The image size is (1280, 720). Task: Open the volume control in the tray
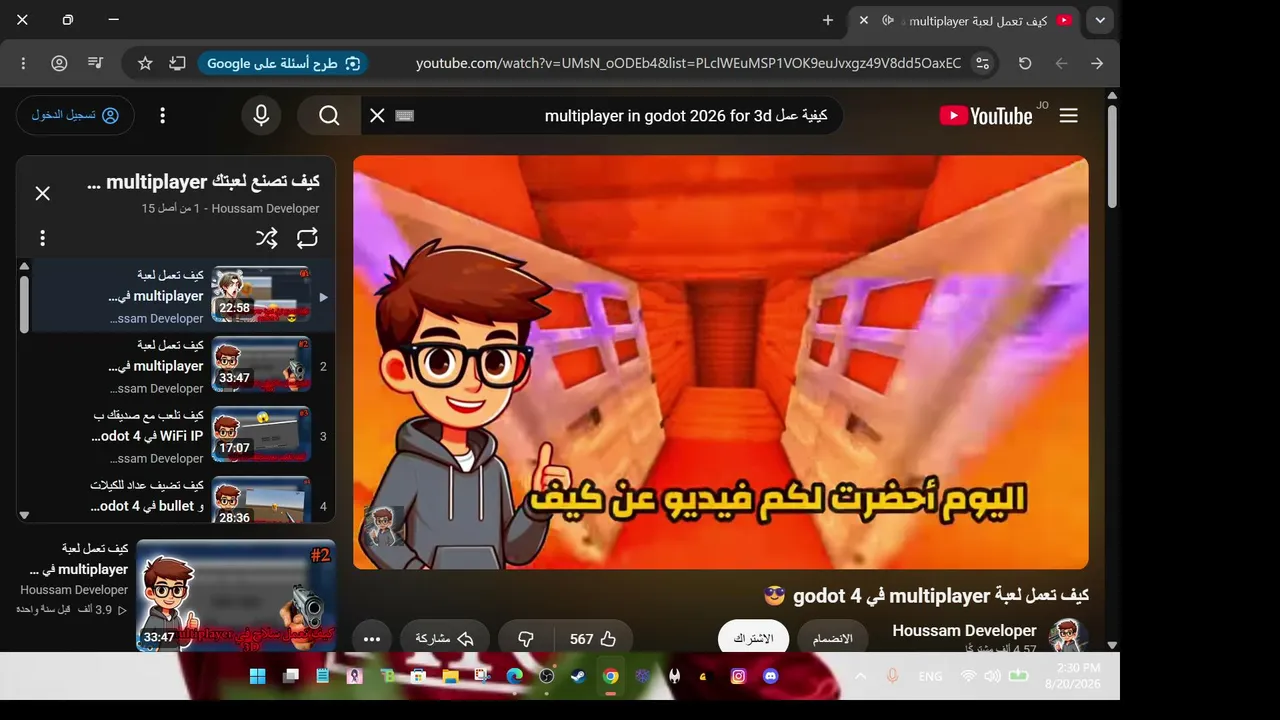[992, 676]
